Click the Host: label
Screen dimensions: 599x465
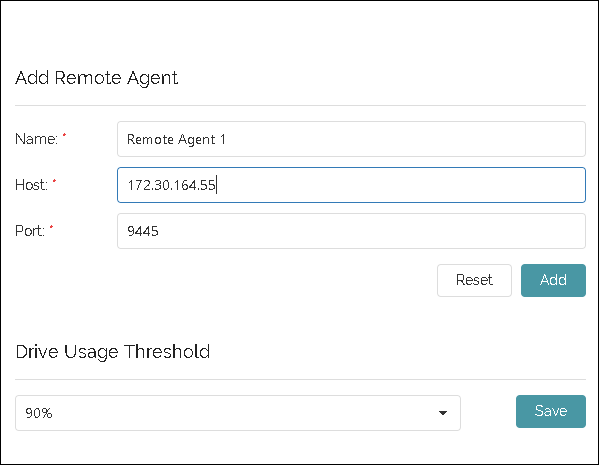(x=31, y=185)
